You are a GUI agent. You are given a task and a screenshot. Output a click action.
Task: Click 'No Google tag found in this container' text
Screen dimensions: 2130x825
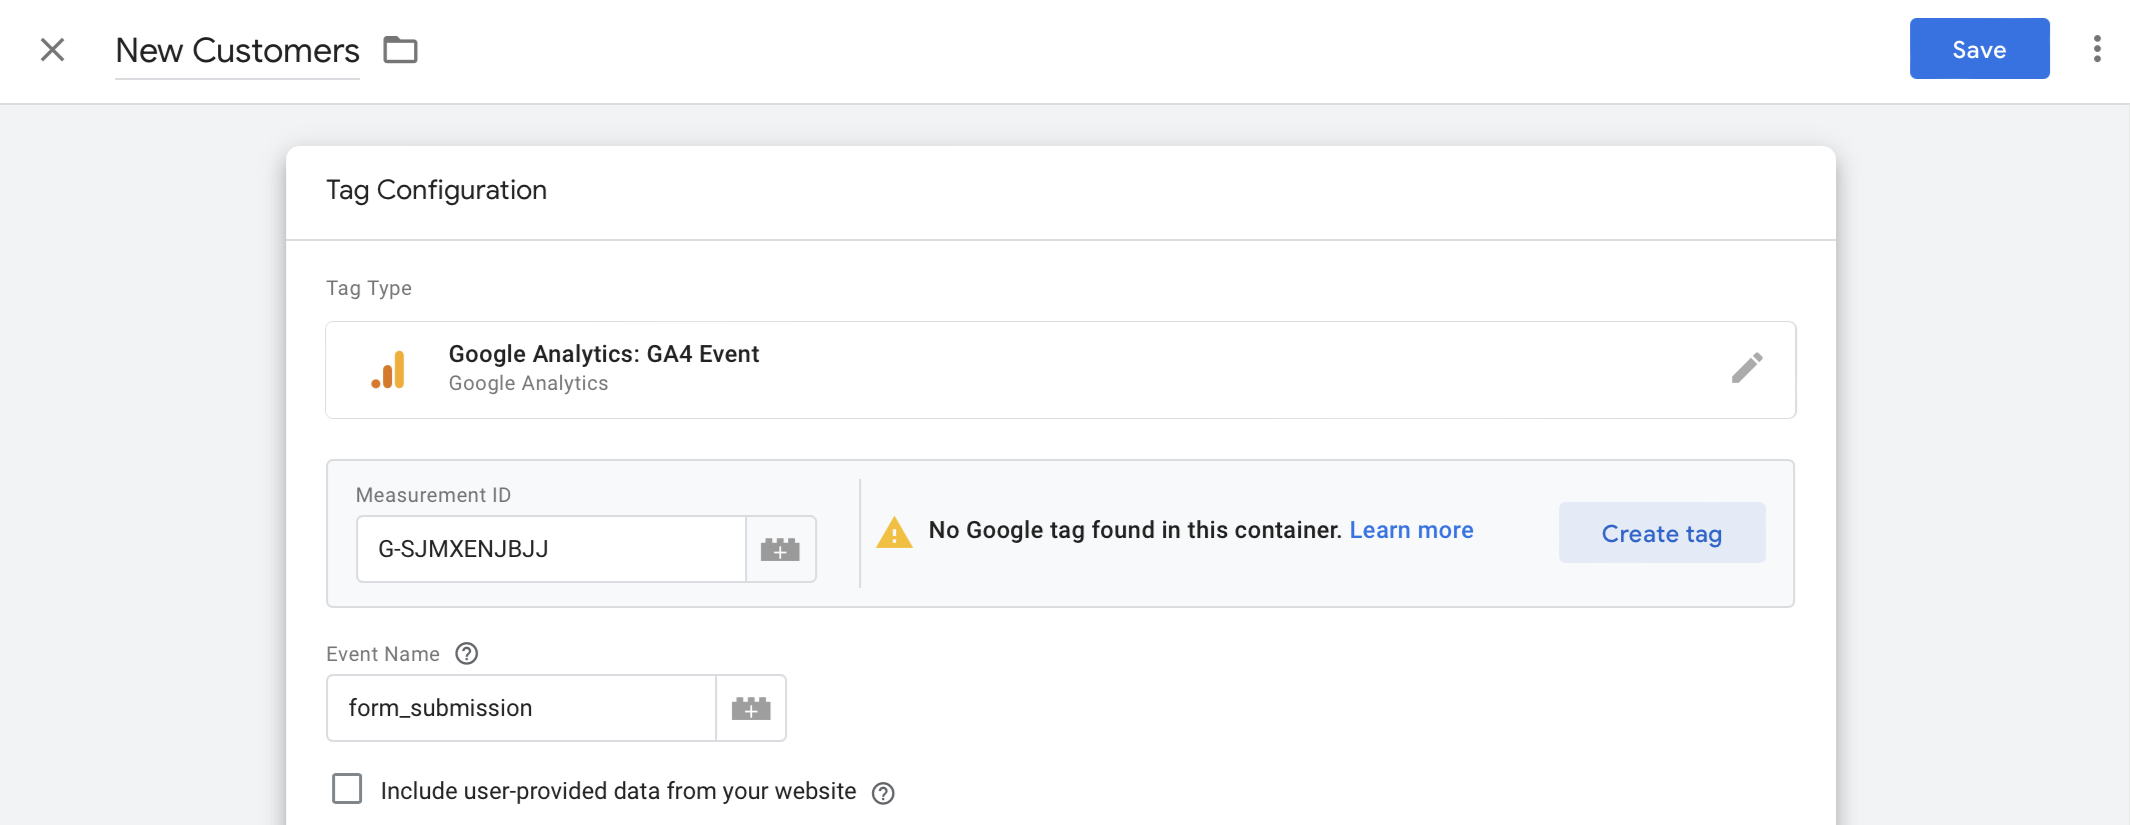pos(1135,530)
